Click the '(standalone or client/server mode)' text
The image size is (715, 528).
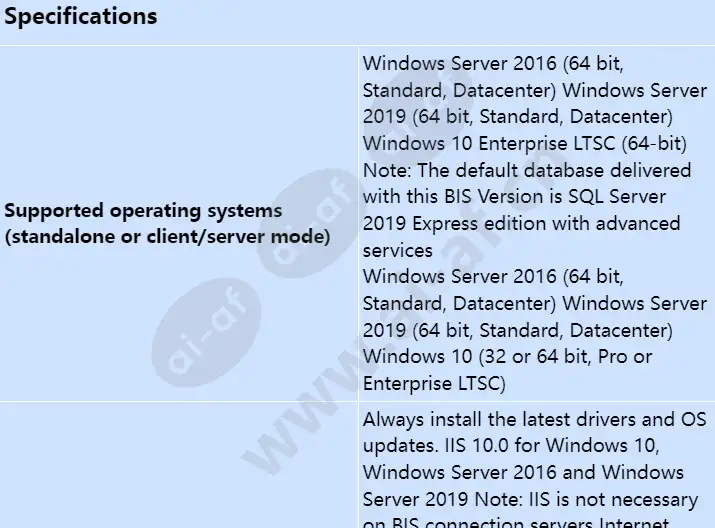(x=167, y=237)
